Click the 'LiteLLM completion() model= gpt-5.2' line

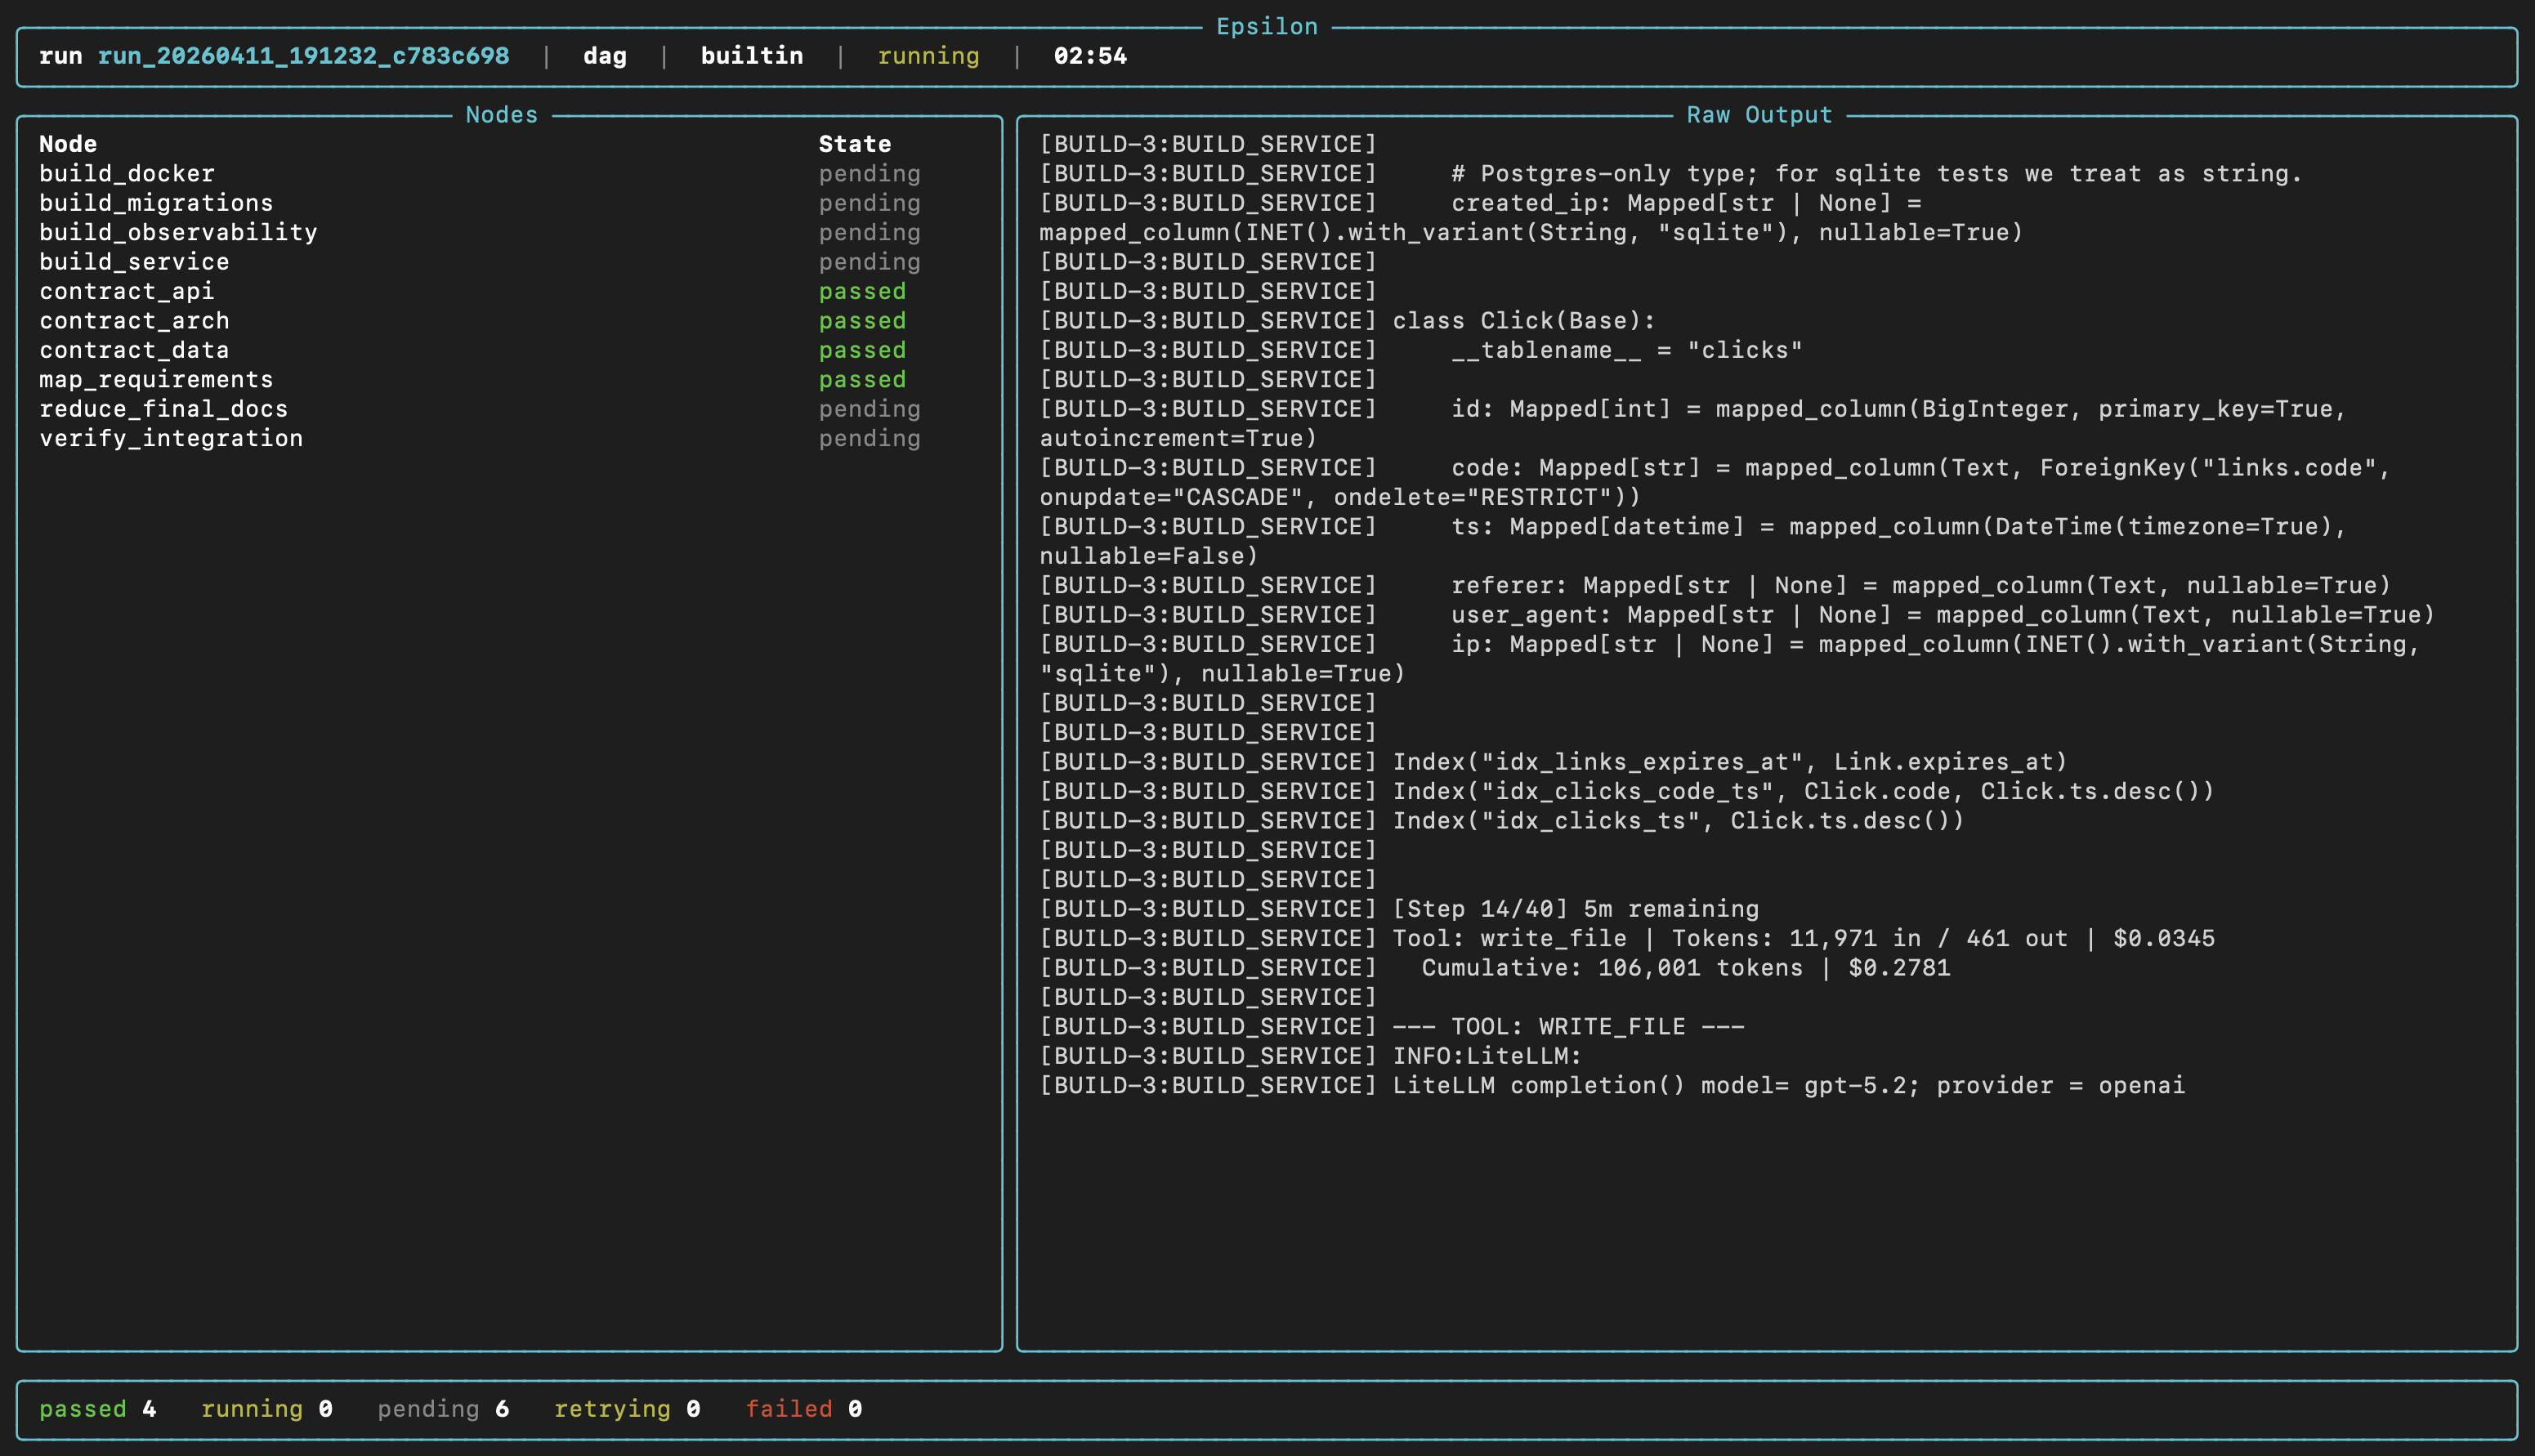point(1612,1085)
